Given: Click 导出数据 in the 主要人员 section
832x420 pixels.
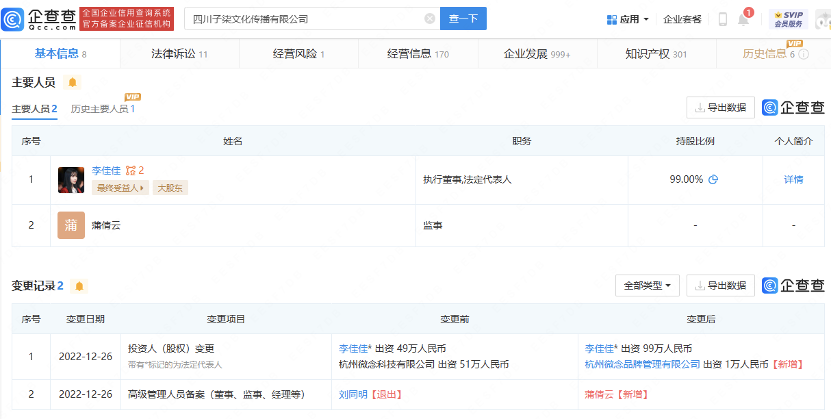Looking at the screenshot, I should 720,108.
